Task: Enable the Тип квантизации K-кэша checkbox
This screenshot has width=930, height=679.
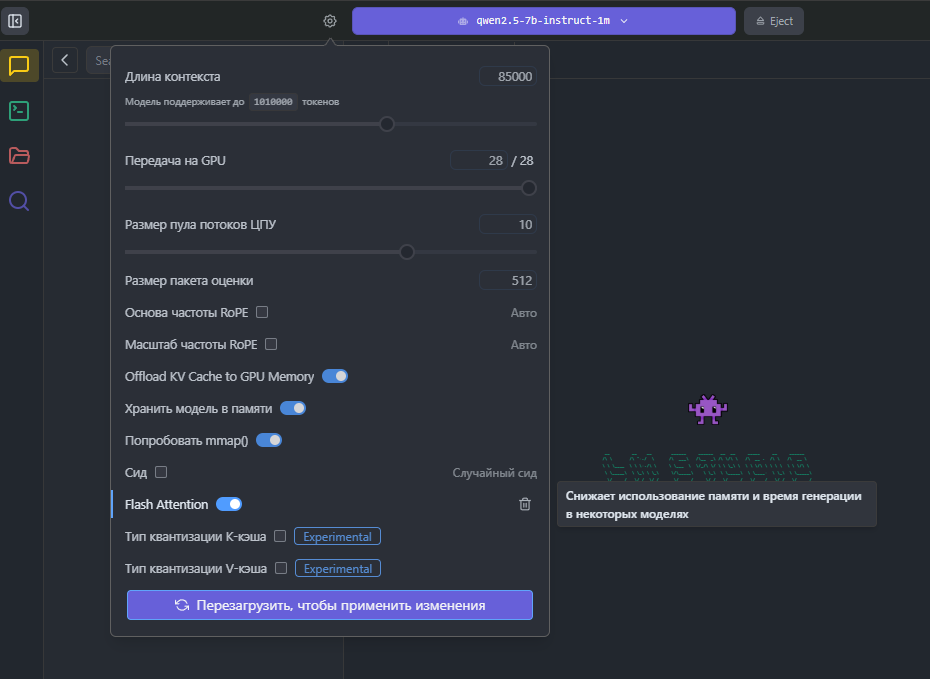Action: [x=280, y=537]
